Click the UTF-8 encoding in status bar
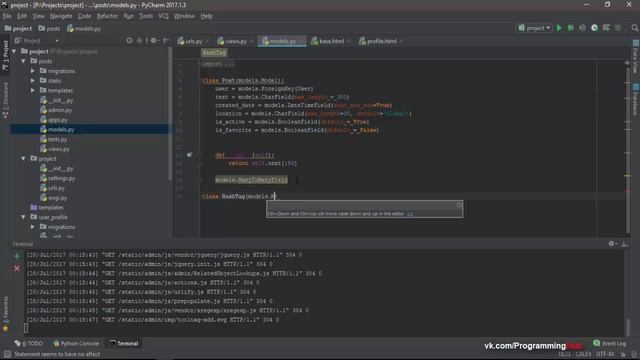 606,354
